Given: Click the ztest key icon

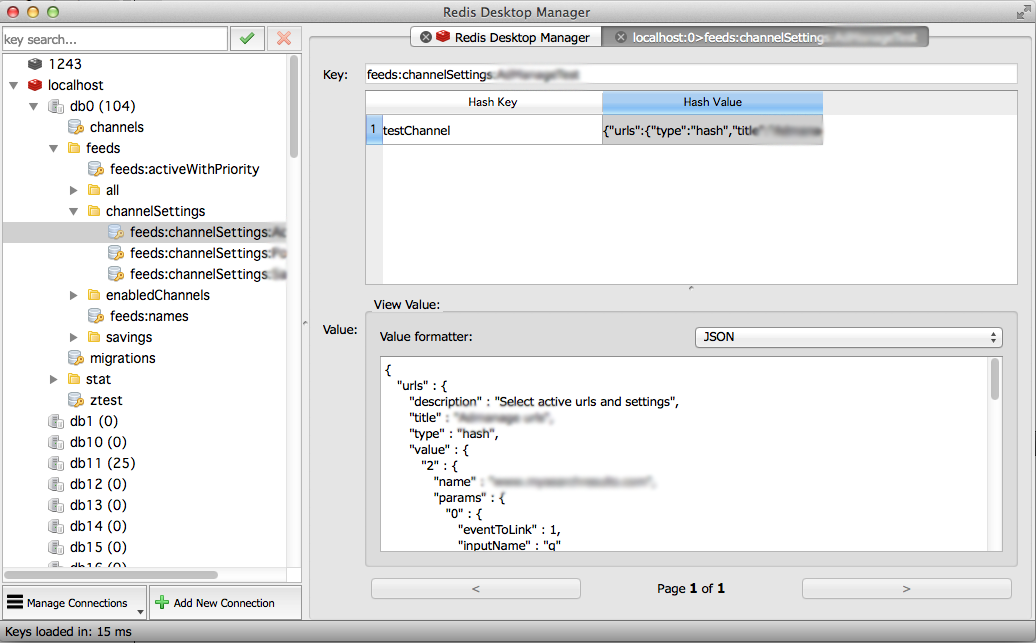Looking at the screenshot, I should tap(76, 400).
